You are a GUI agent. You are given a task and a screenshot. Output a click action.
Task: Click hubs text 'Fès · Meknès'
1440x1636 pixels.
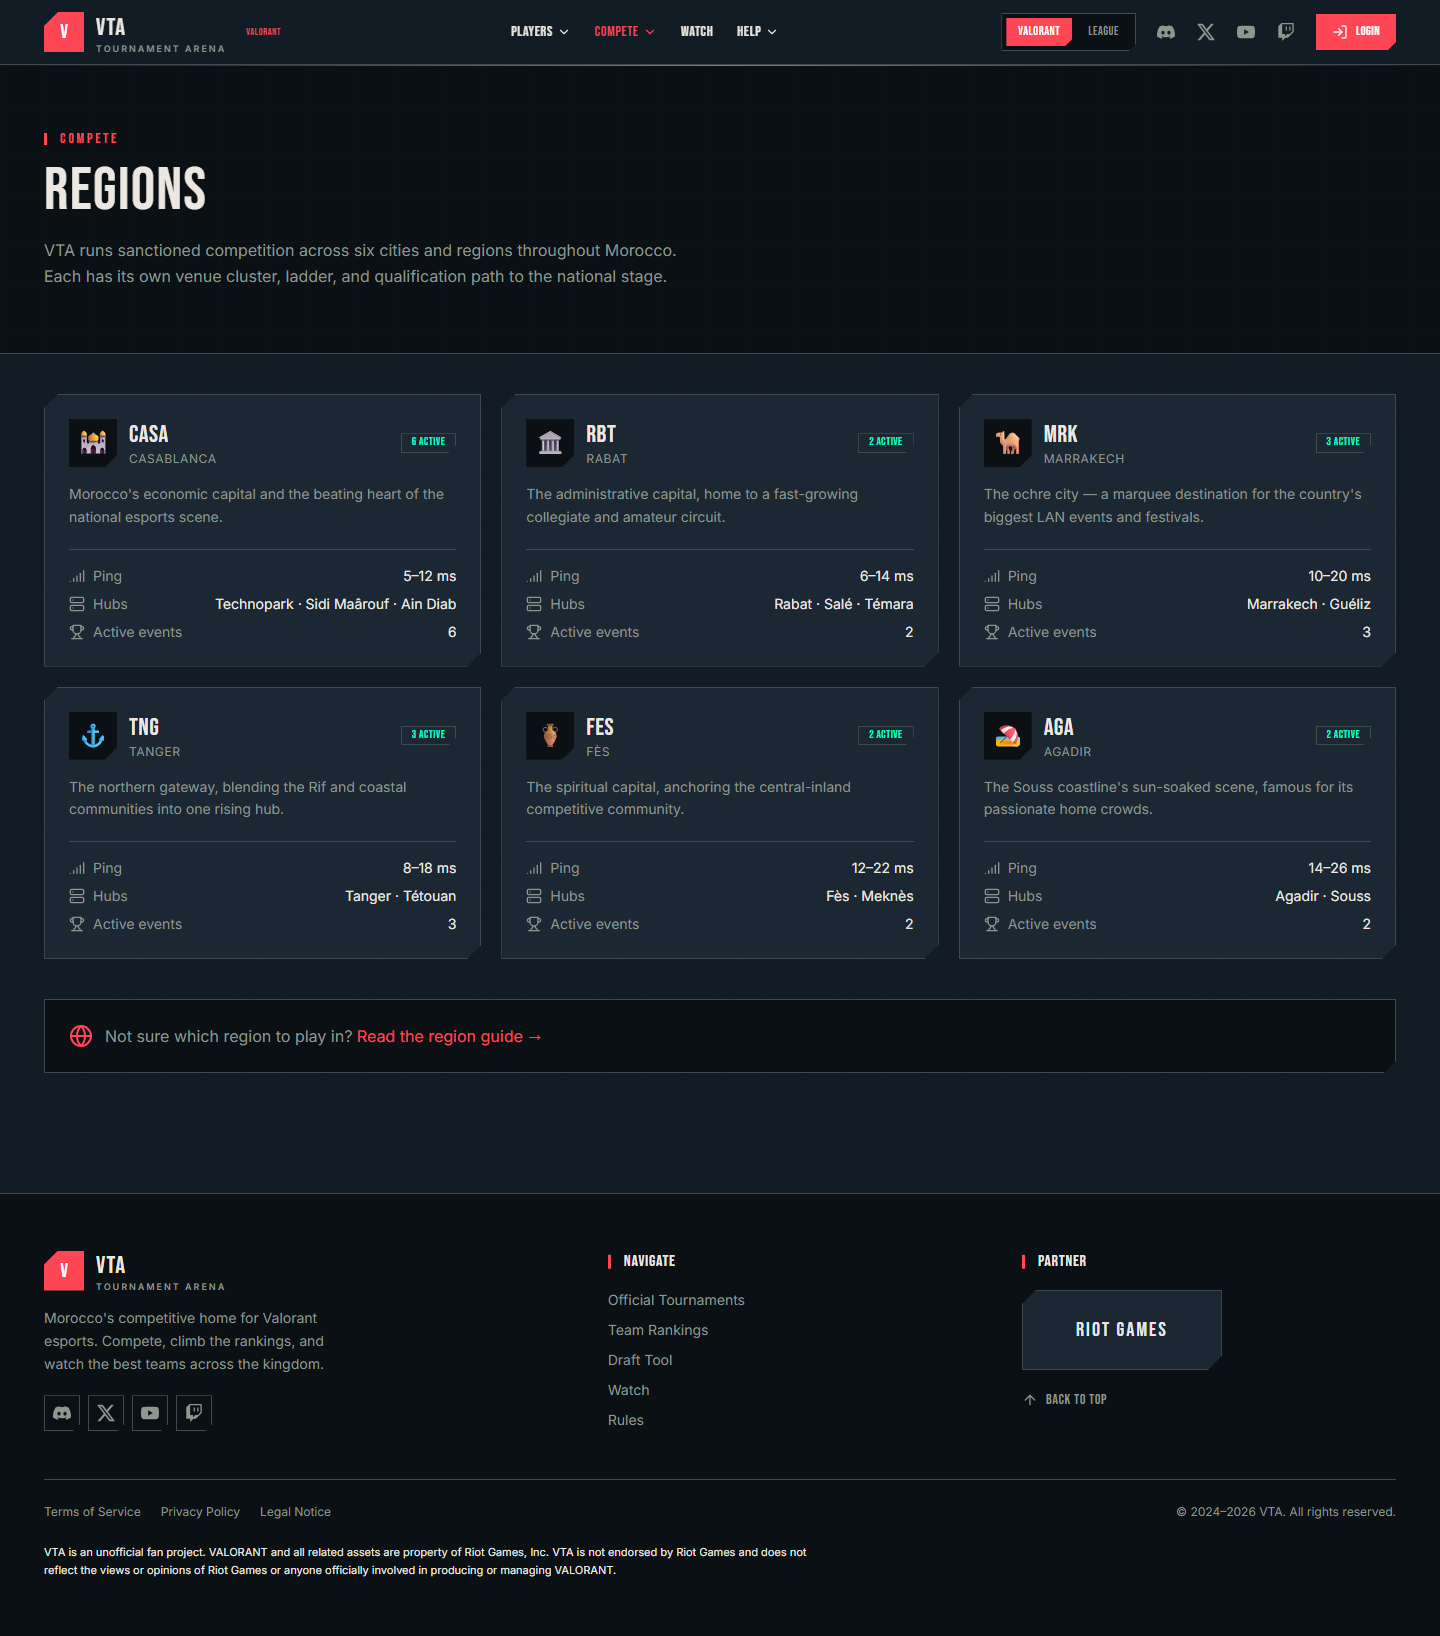click(870, 896)
